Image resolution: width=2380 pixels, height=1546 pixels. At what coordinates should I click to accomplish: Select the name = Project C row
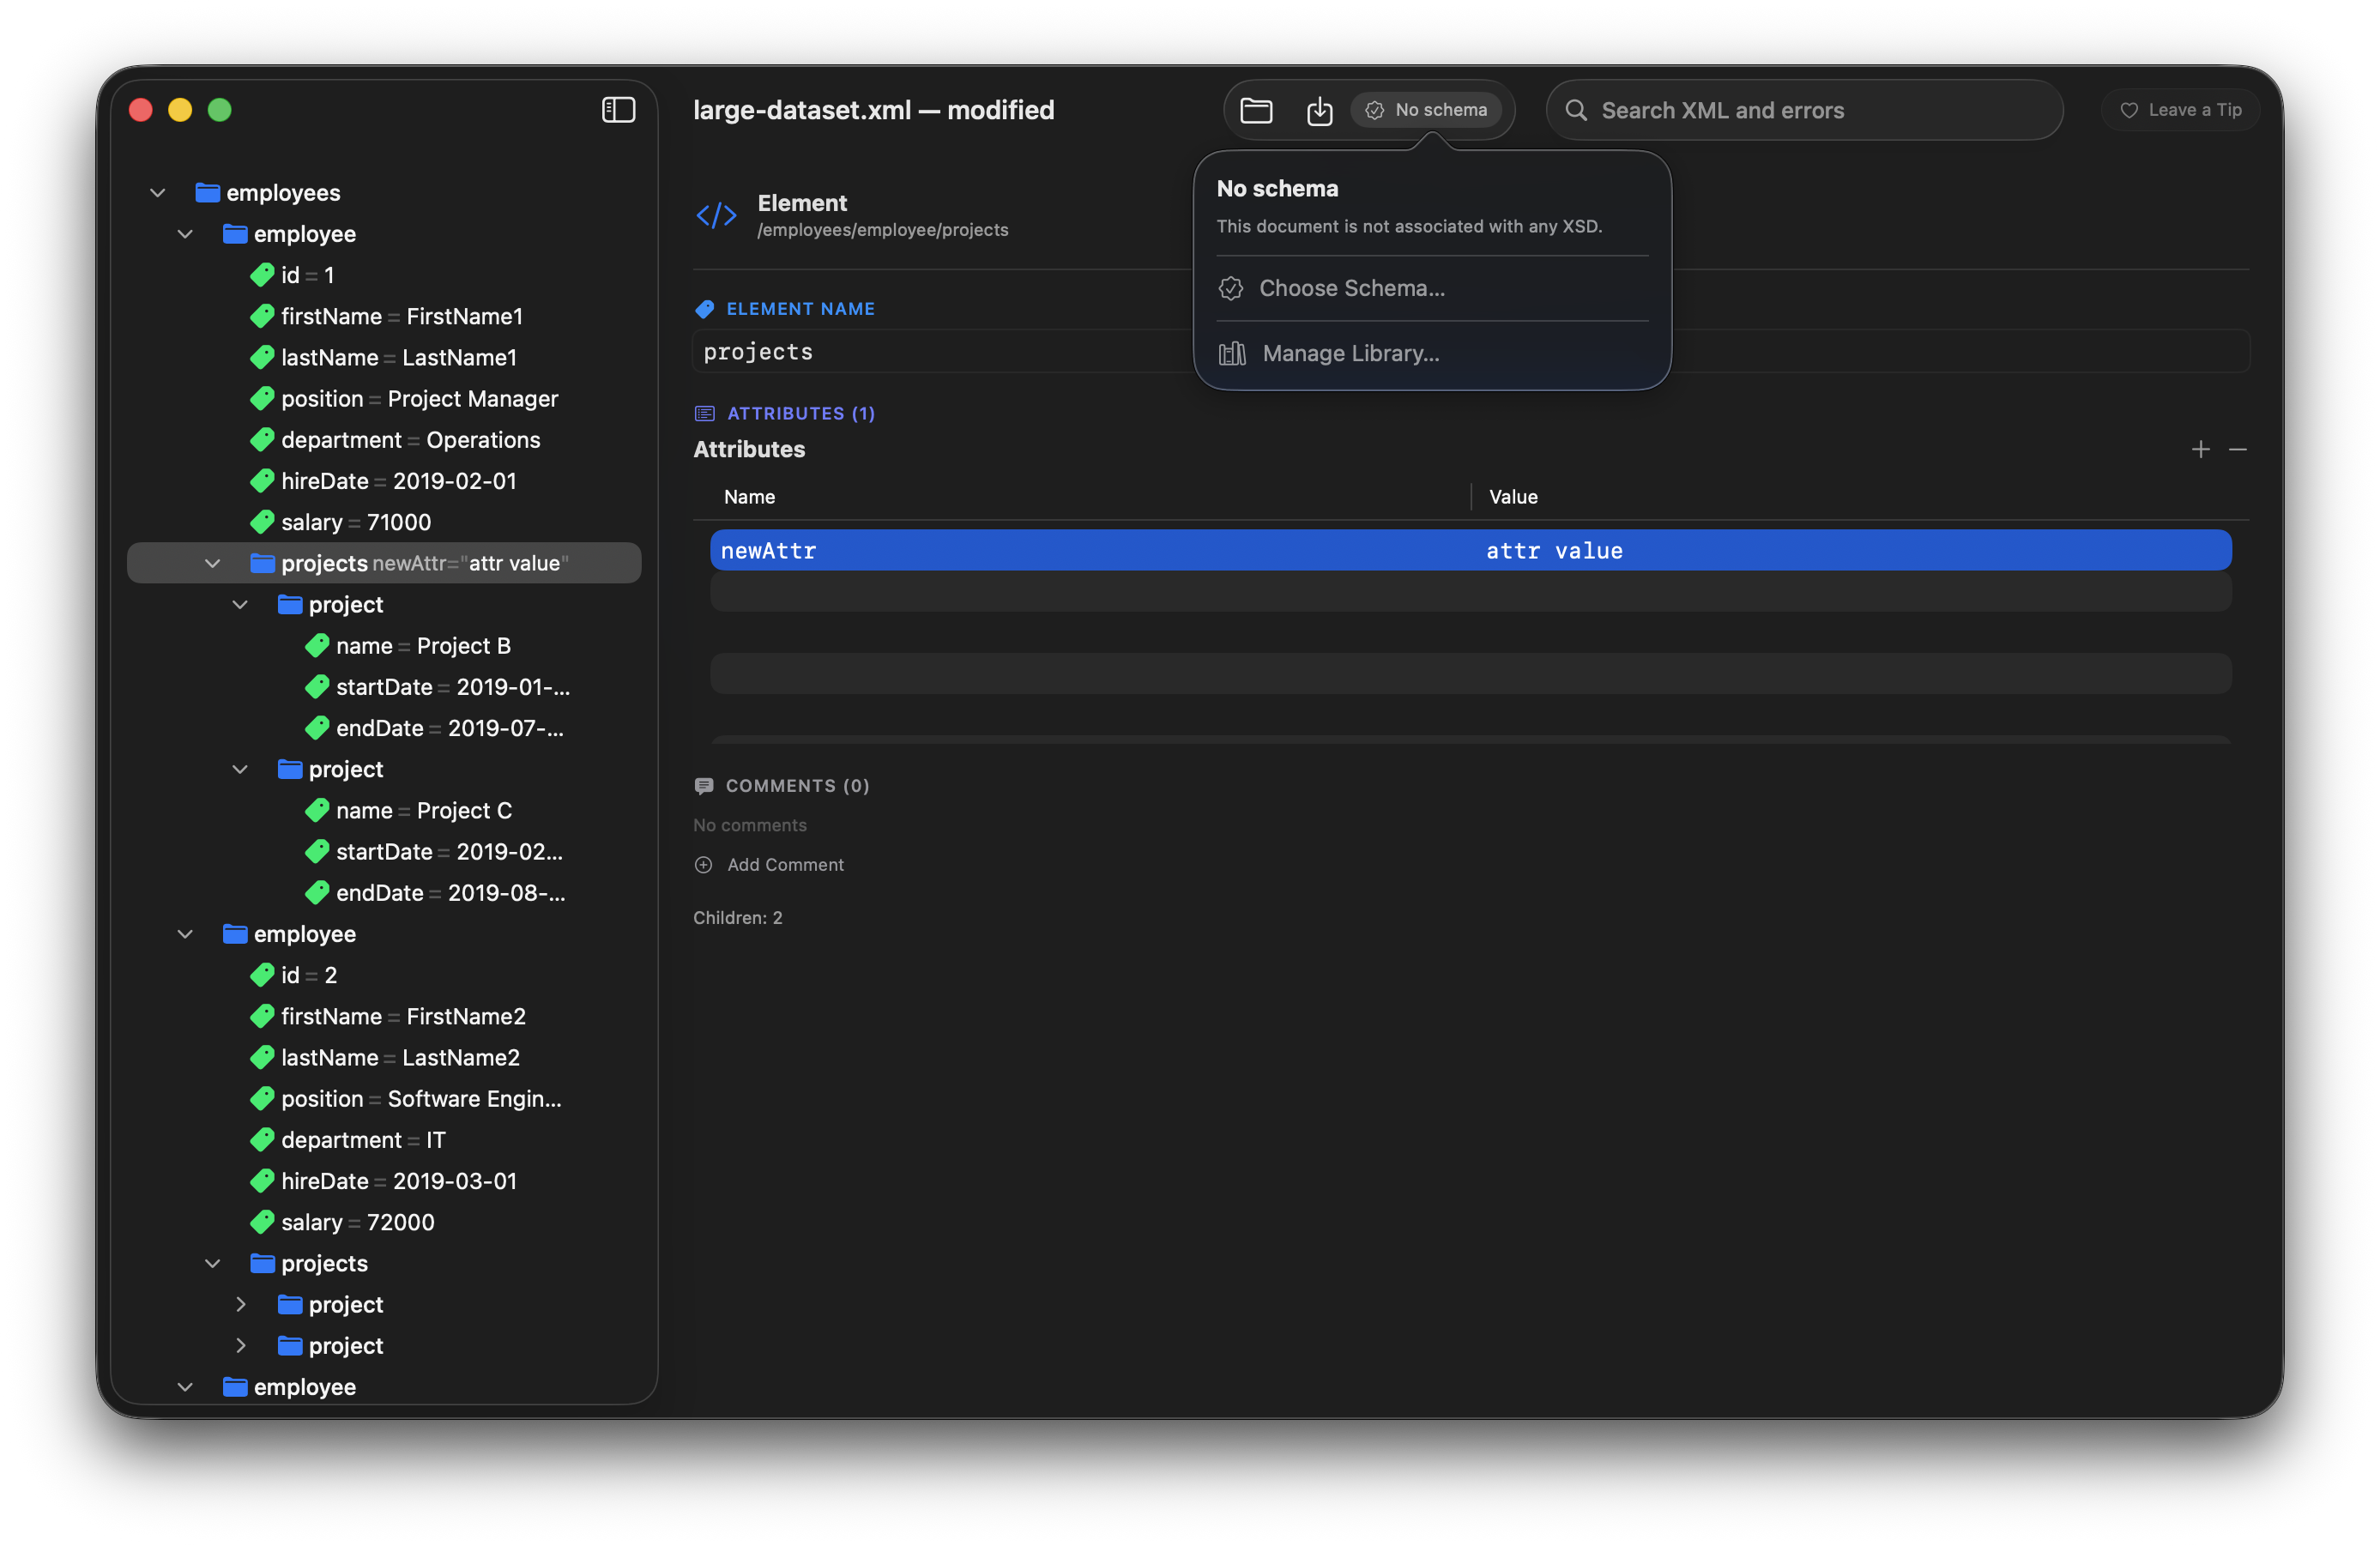point(384,811)
